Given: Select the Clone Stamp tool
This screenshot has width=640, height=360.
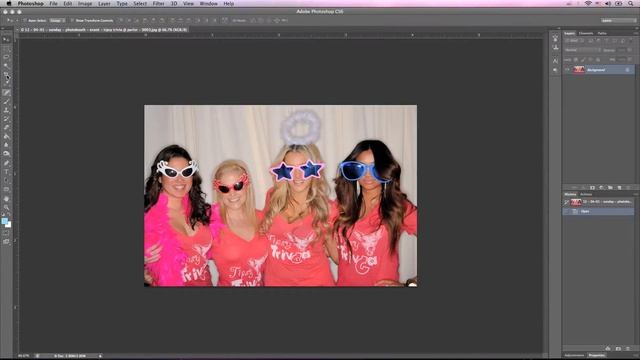Looking at the screenshot, I should pyautogui.click(x=6, y=110).
